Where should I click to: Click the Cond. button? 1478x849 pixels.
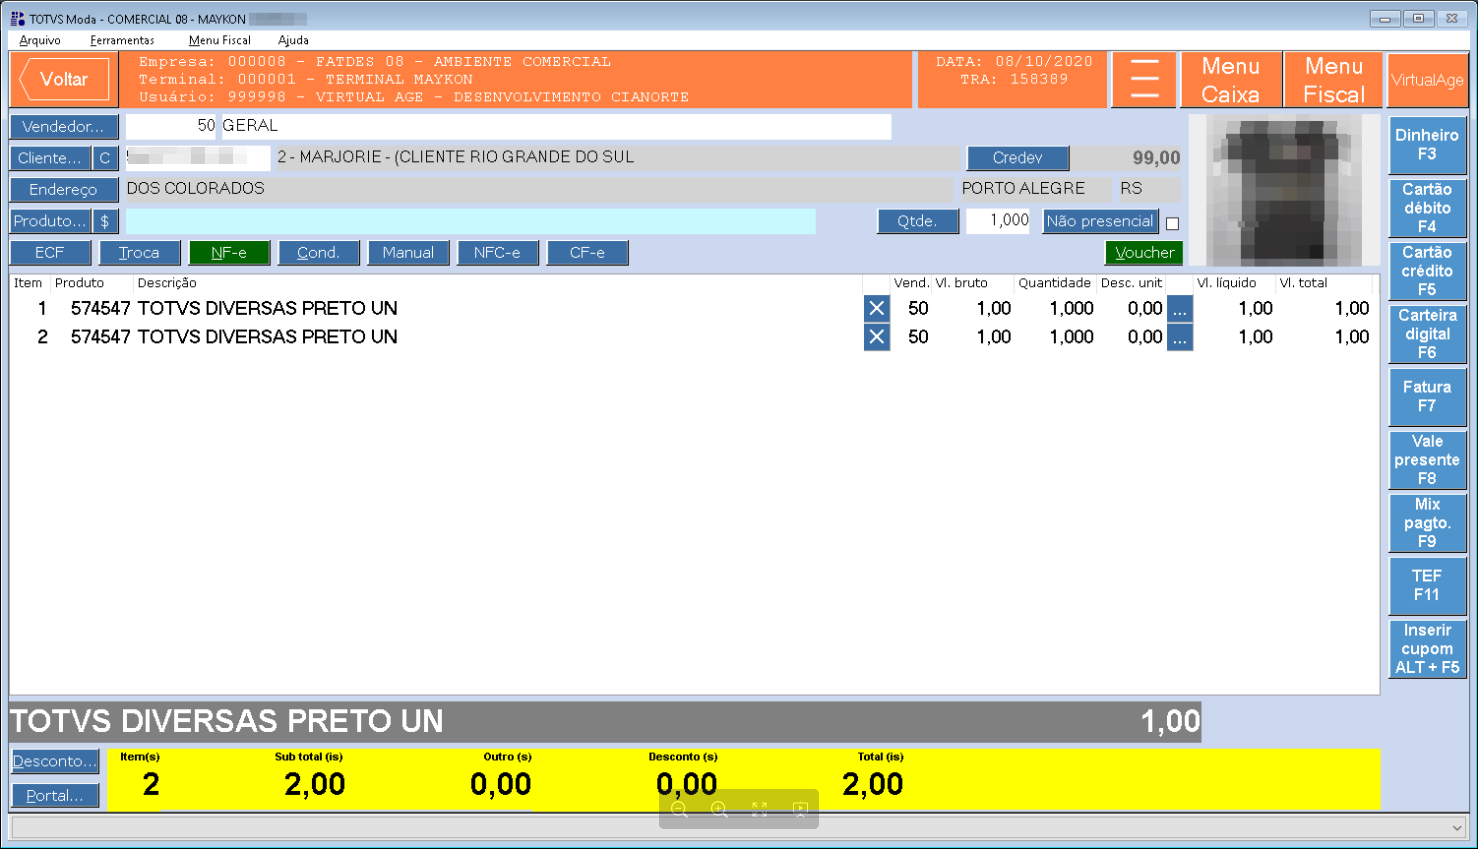(x=319, y=253)
